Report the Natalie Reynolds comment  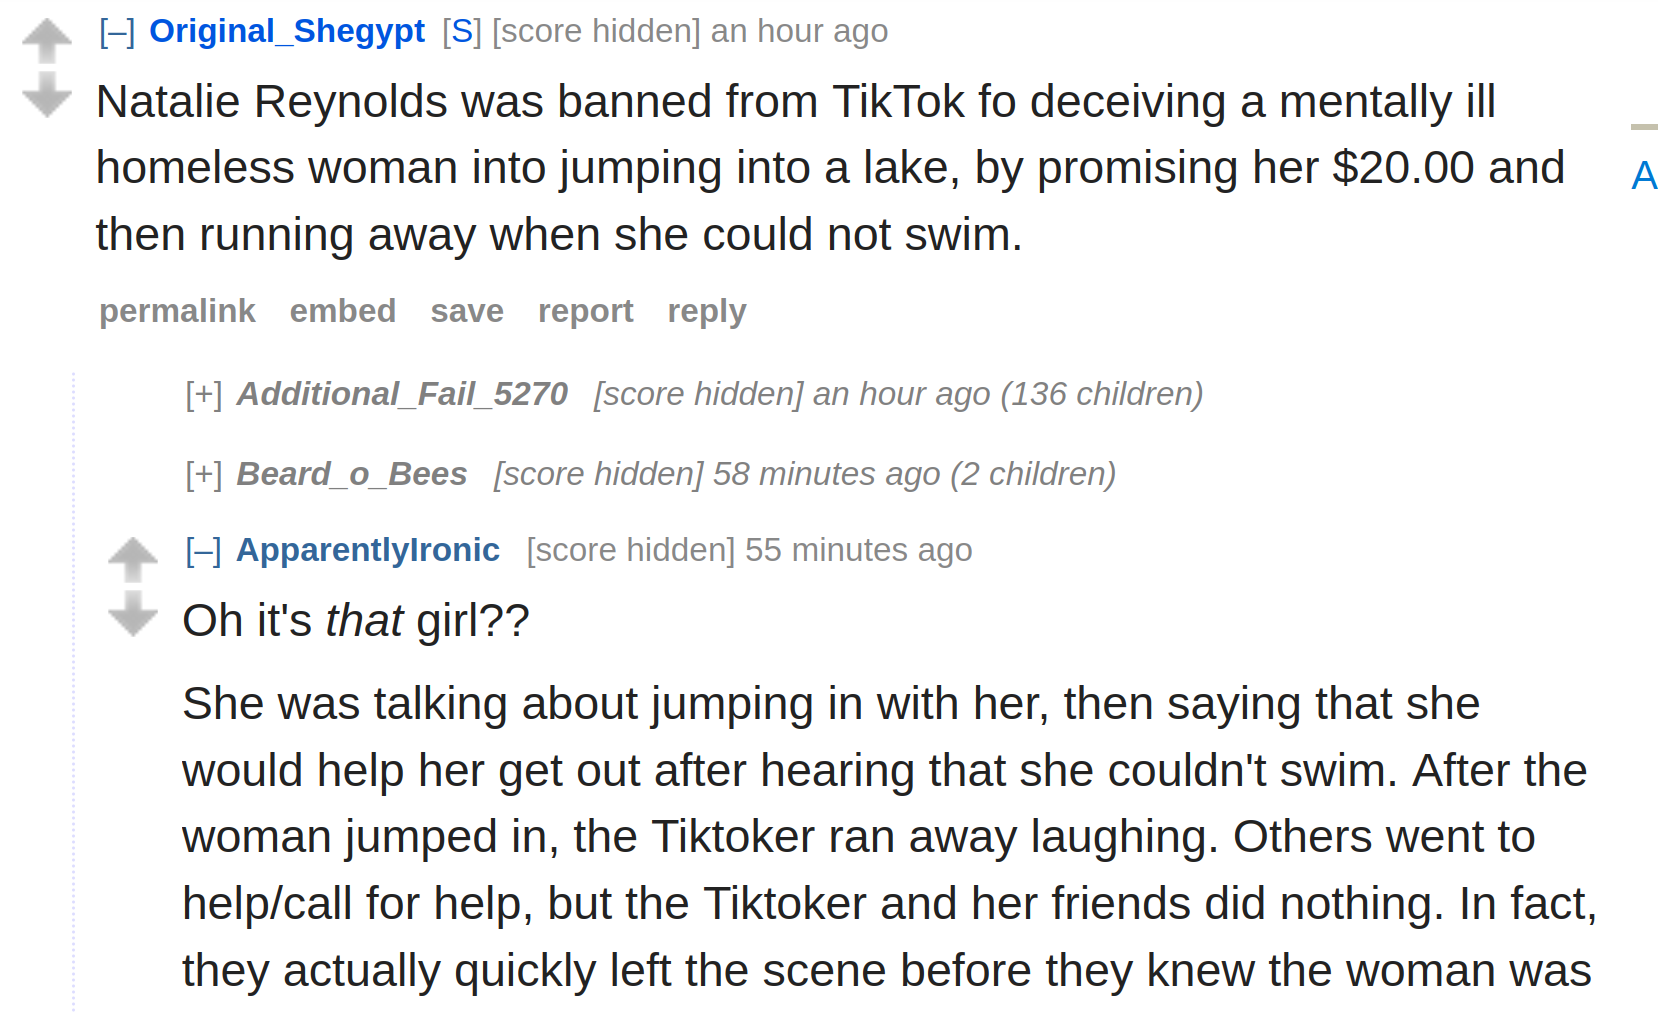586,312
